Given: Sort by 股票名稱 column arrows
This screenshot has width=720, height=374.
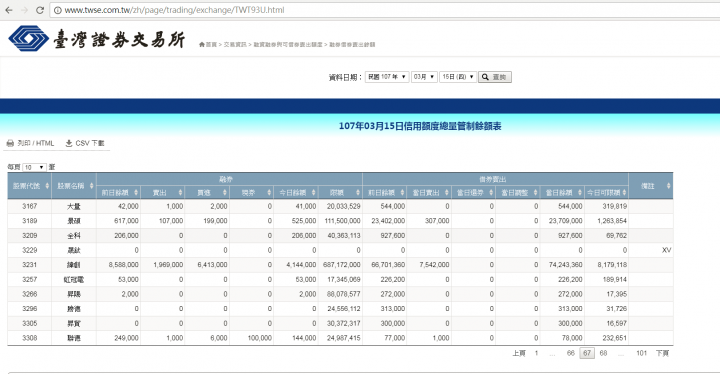Looking at the screenshot, I should tap(91, 186).
